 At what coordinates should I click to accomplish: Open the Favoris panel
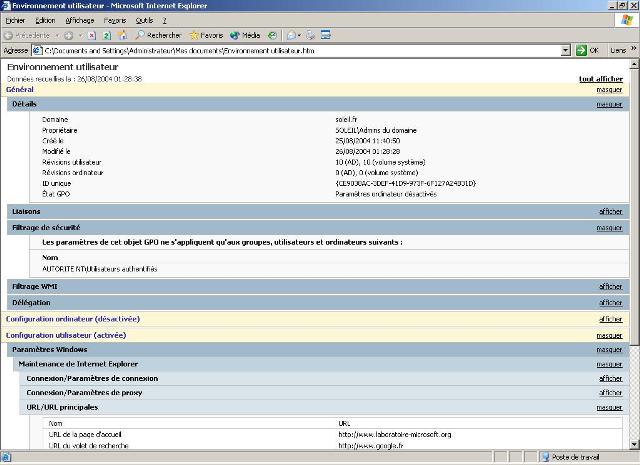coord(206,35)
